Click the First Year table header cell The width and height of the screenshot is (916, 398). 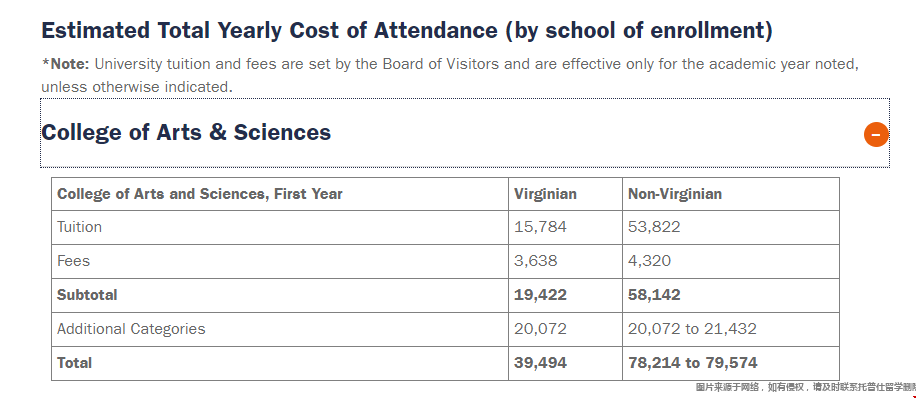pyautogui.click(x=280, y=194)
